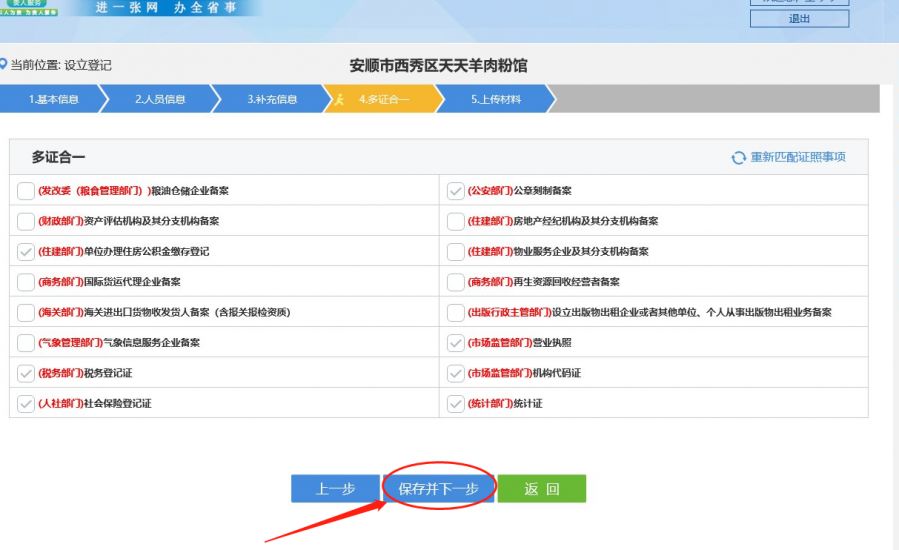Click the title 安顺市西秀区天天羊肉粉馆
This screenshot has width=899, height=550.
pos(438,65)
